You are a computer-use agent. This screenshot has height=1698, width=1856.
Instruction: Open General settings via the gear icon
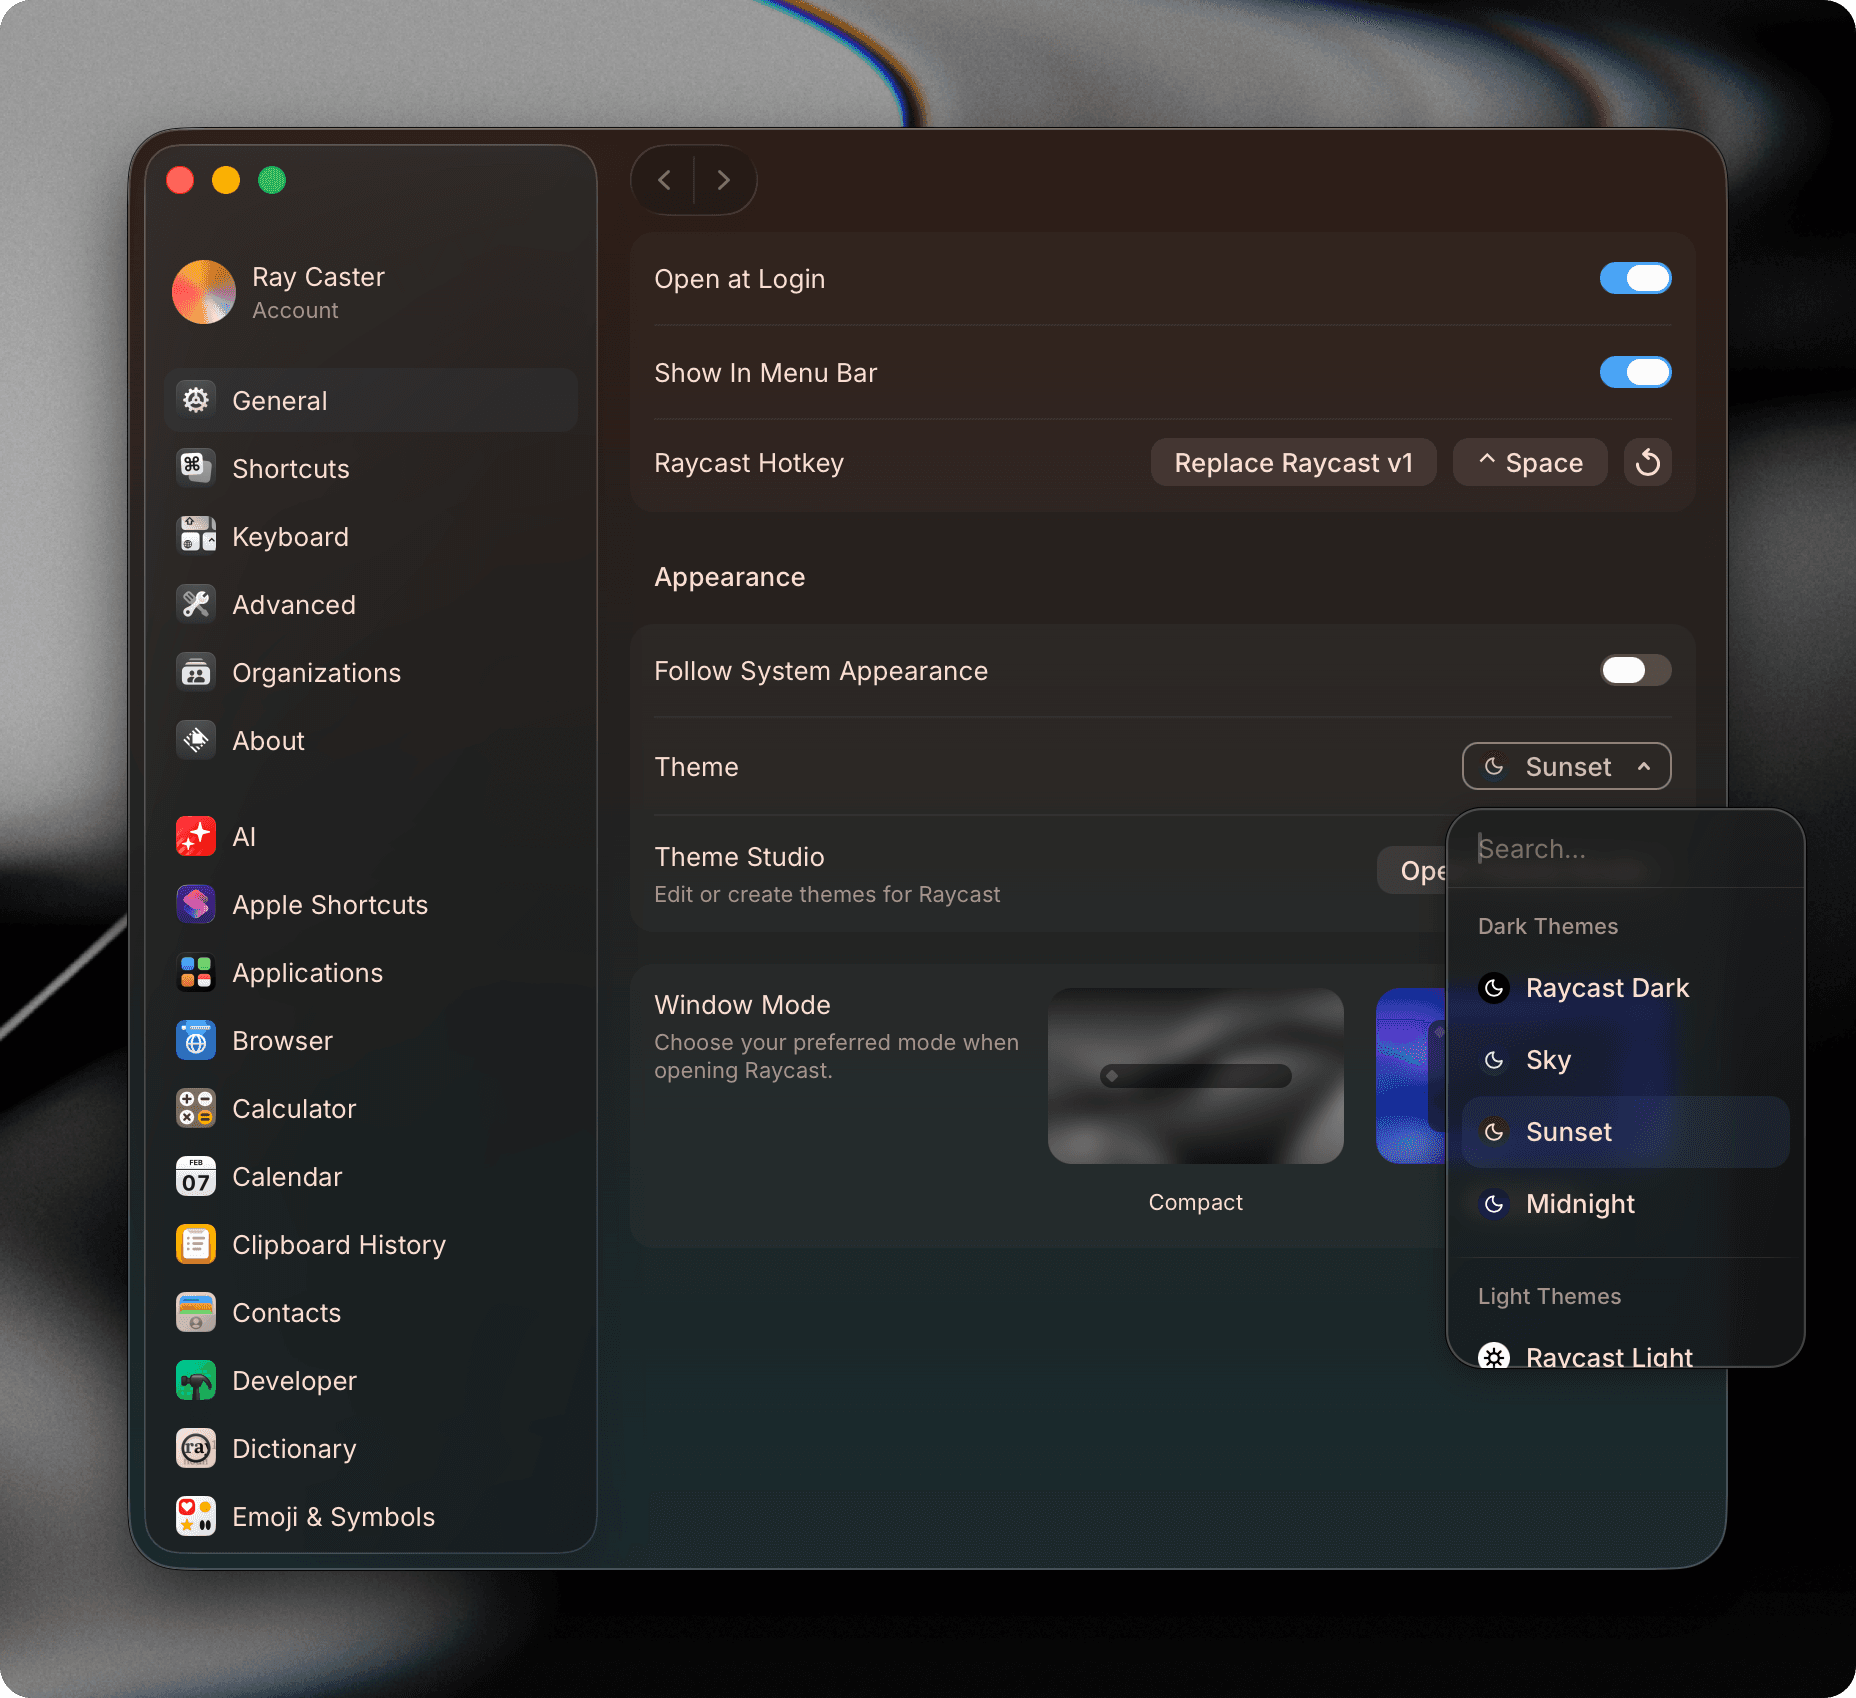coord(196,400)
